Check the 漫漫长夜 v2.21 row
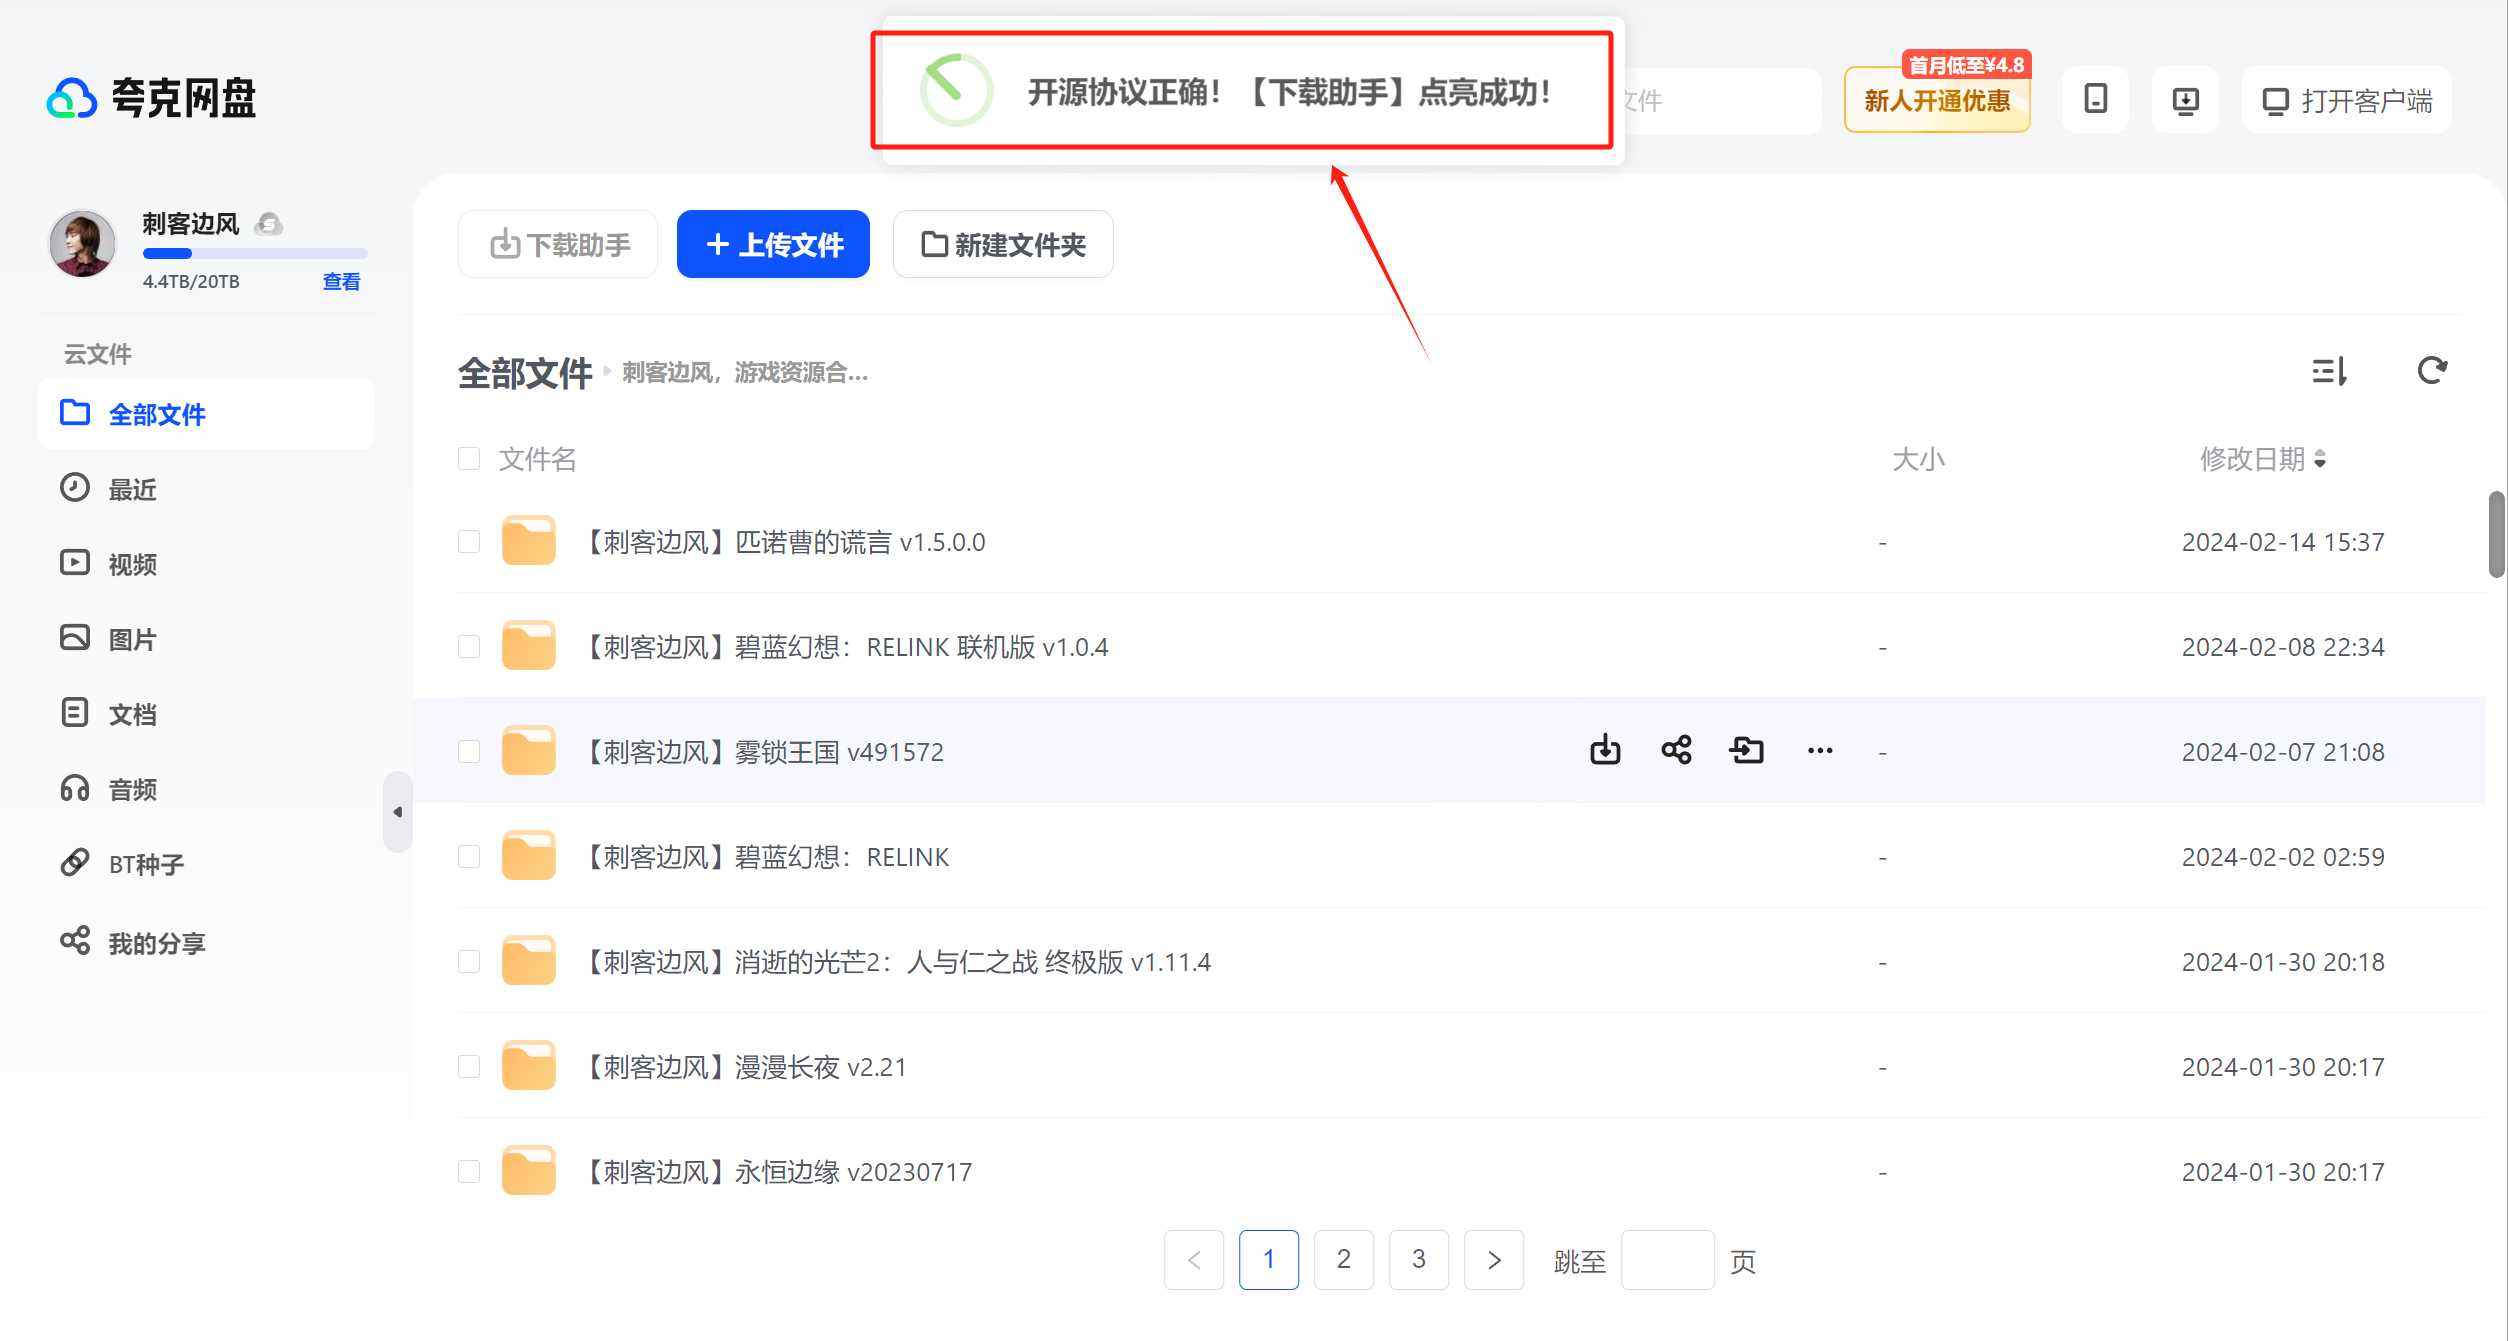Viewport: 2508px width, 1341px height. click(x=469, y=1067)
